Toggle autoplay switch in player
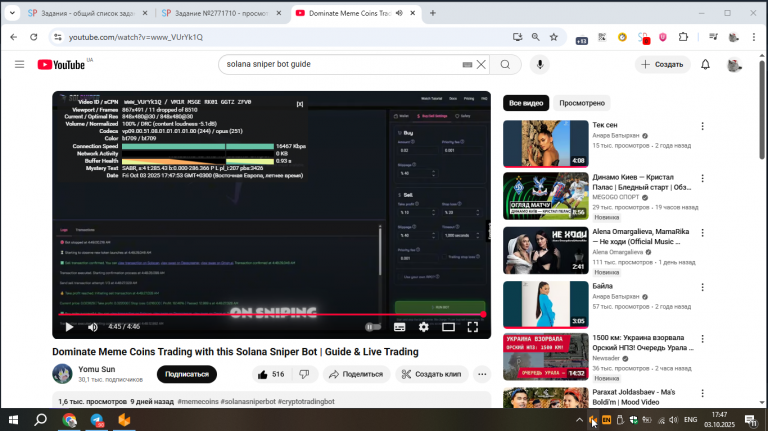768x431 pixels. pyautogui.click(x=373, y=327)
